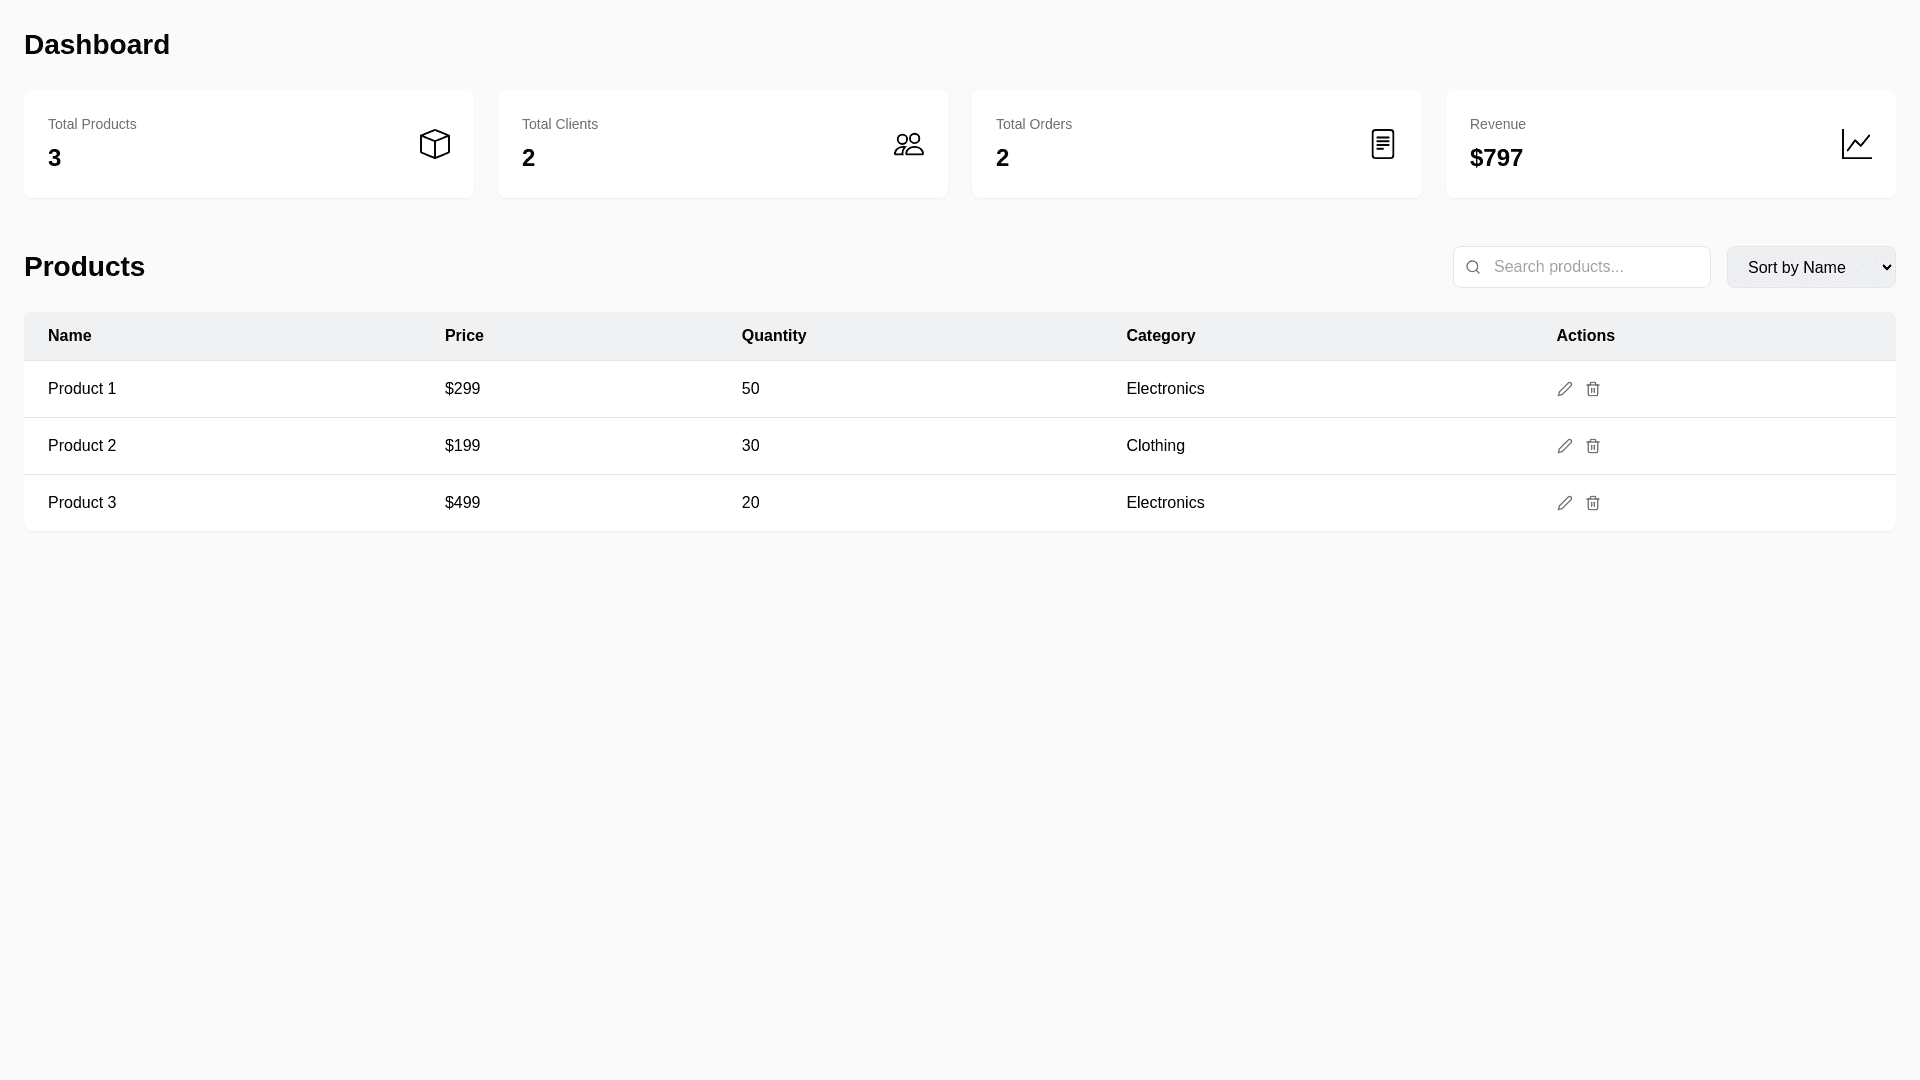Focus the Search products input field
The width and height of the screenshot is (1920, 1080).
(1595, 267)
